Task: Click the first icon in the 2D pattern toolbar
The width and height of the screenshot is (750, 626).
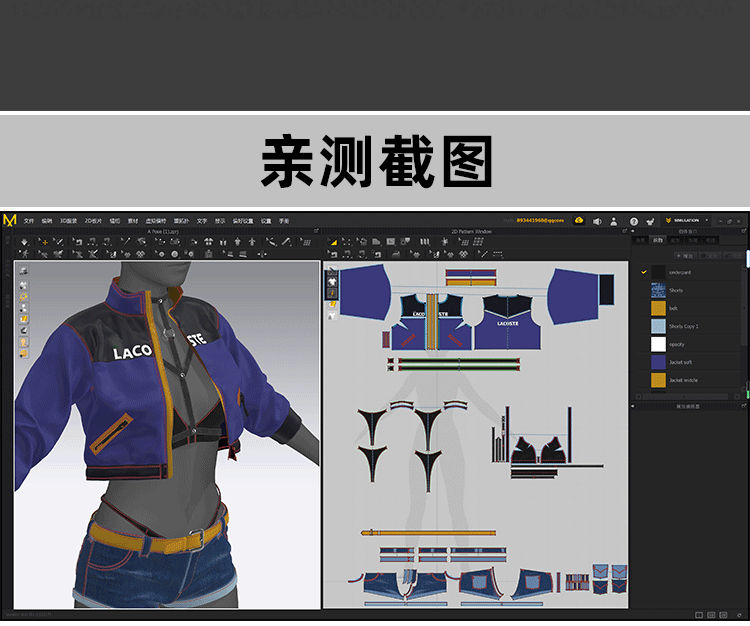Action: [x=334, y=242]
